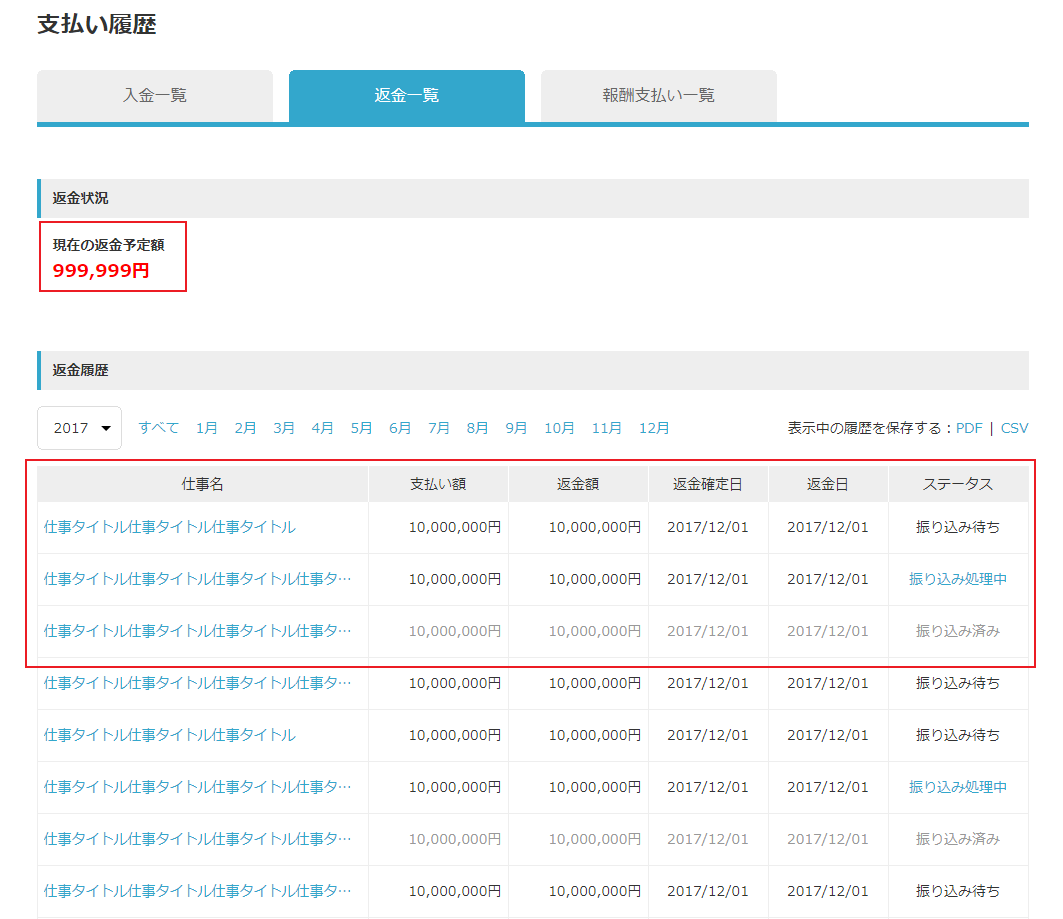Click 振り込み待ち status in the last row
The height and width of the screenshot is (919, 1063).
pyautogui.click(x=958, y=891)
